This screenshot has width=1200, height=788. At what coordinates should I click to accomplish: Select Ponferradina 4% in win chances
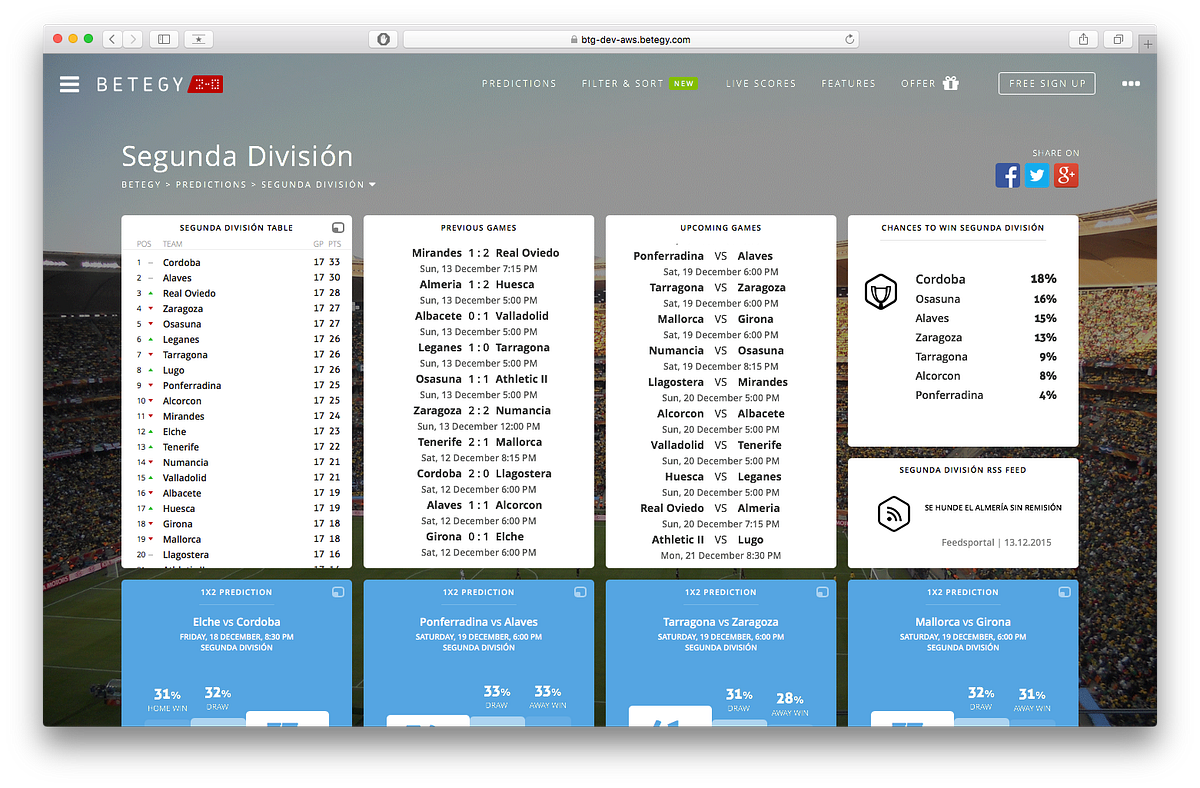pyautogui.click(x=985, y=395)
